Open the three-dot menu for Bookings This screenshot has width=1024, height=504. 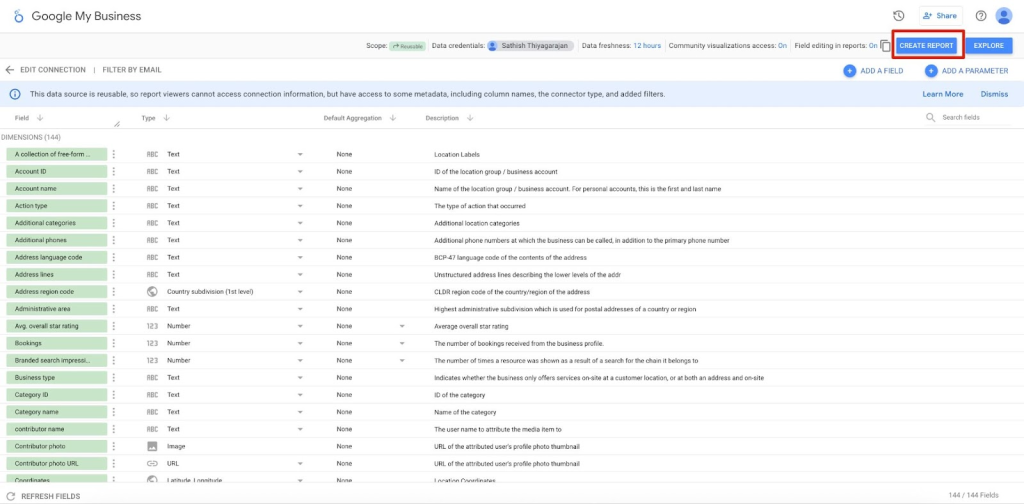(114, 343)
